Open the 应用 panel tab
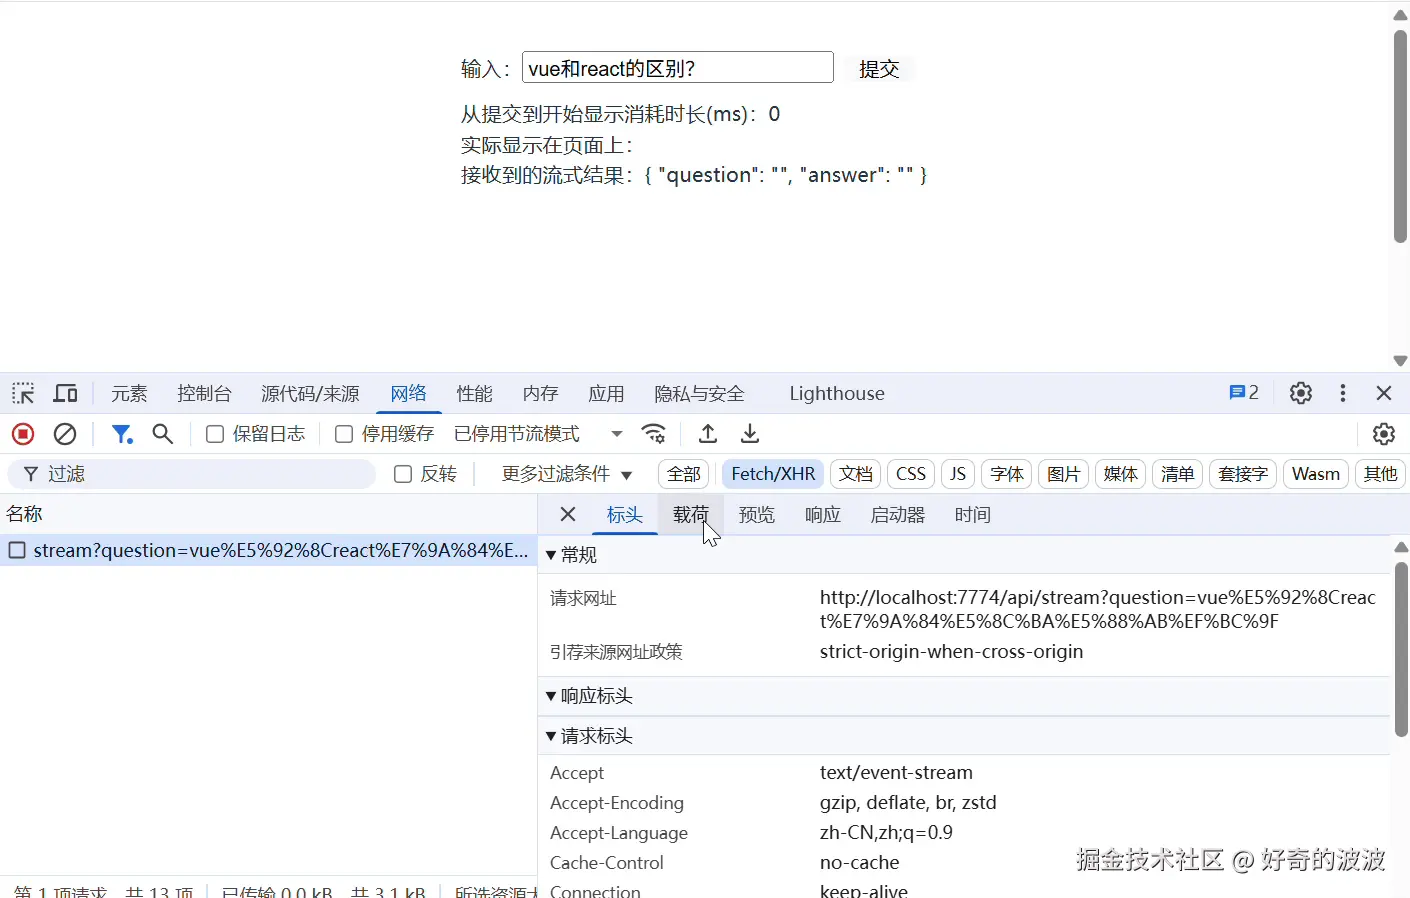 (x=606, y=393)
